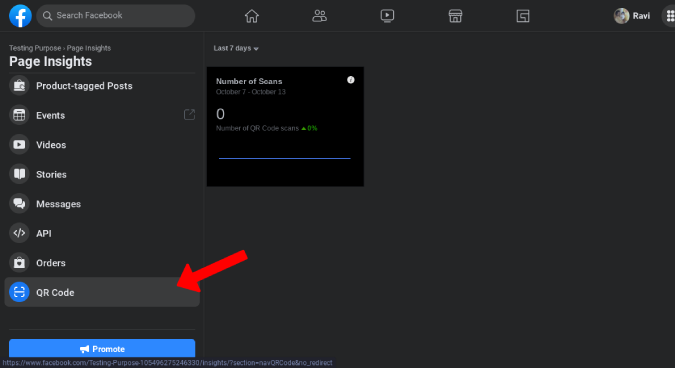Click the API code icon

19,233
